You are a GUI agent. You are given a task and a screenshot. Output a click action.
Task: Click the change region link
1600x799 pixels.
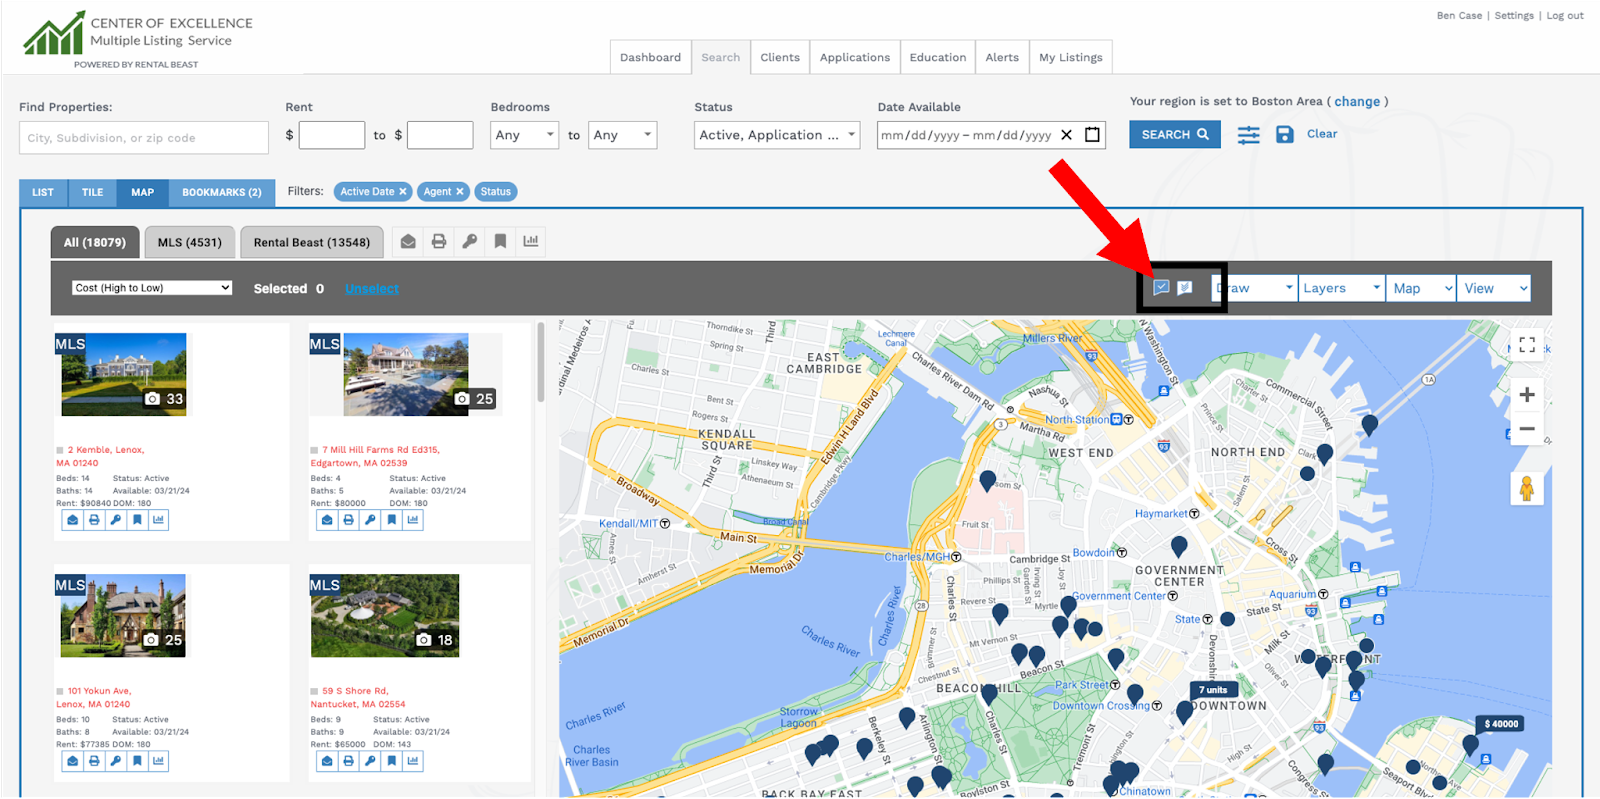pyautogui.click(x=1357, y=101)
